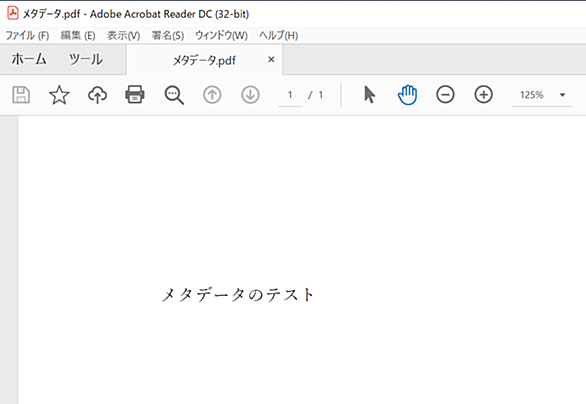The height and width of the screenshot is (404, 586).
Task: Print the document with printer icon
Action: pos(135,94)
